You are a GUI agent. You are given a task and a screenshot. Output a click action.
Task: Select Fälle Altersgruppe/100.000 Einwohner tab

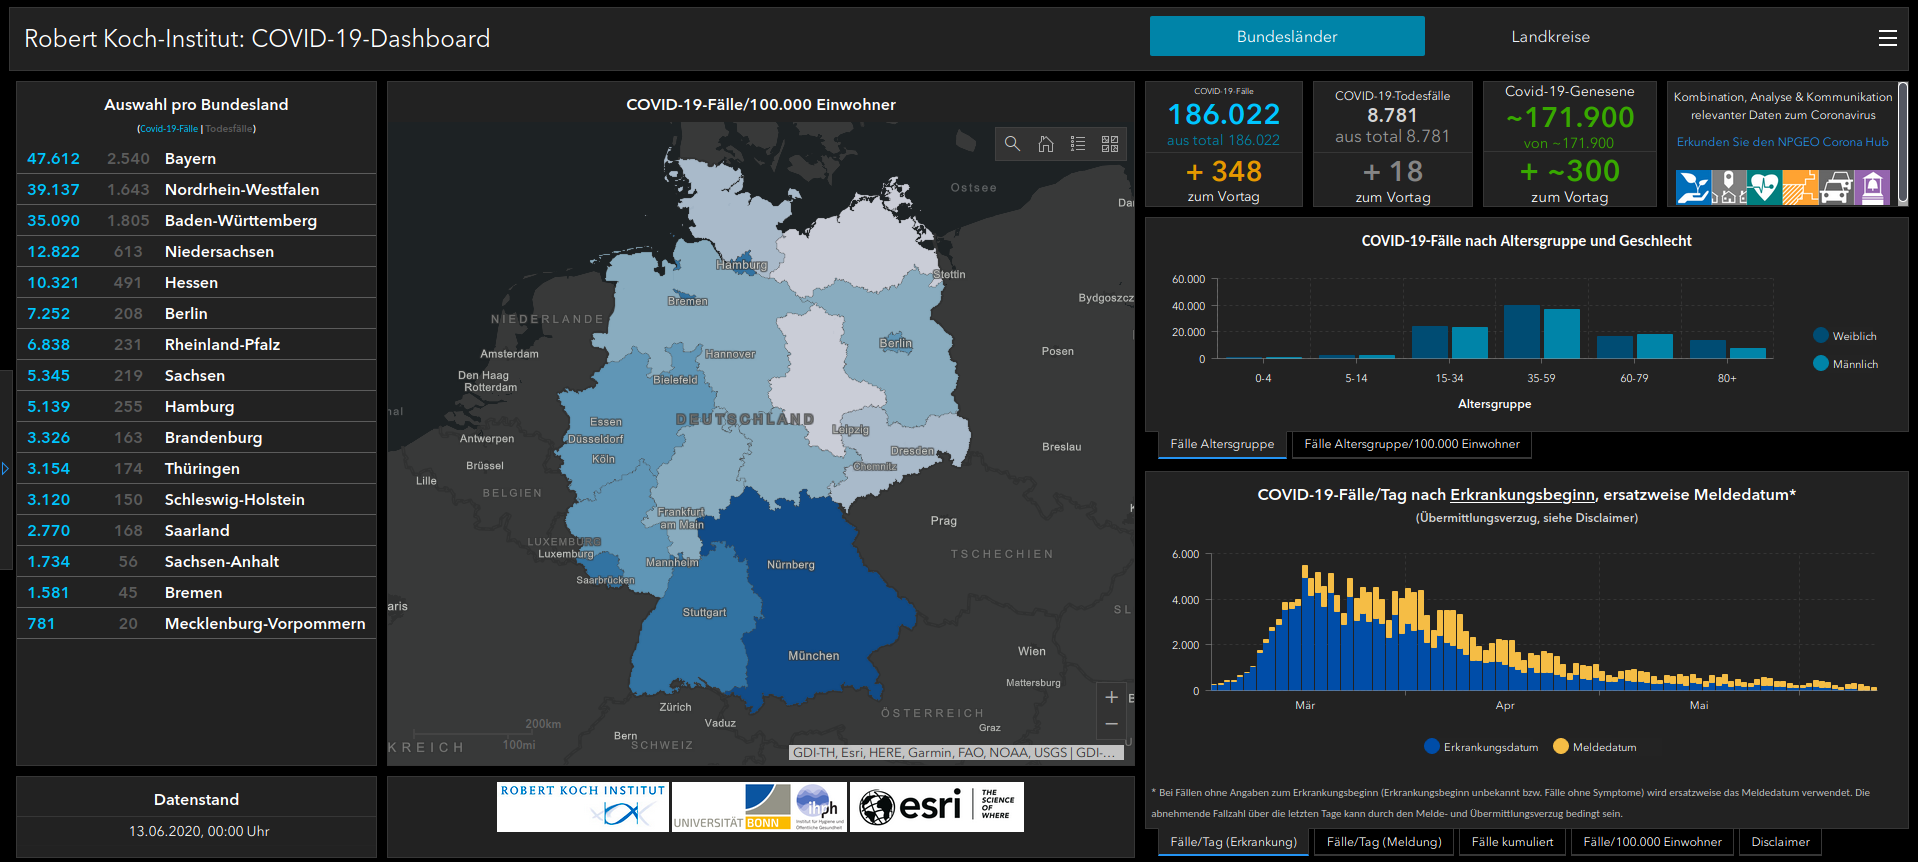pyautogui.click(x=1411, y=444)
